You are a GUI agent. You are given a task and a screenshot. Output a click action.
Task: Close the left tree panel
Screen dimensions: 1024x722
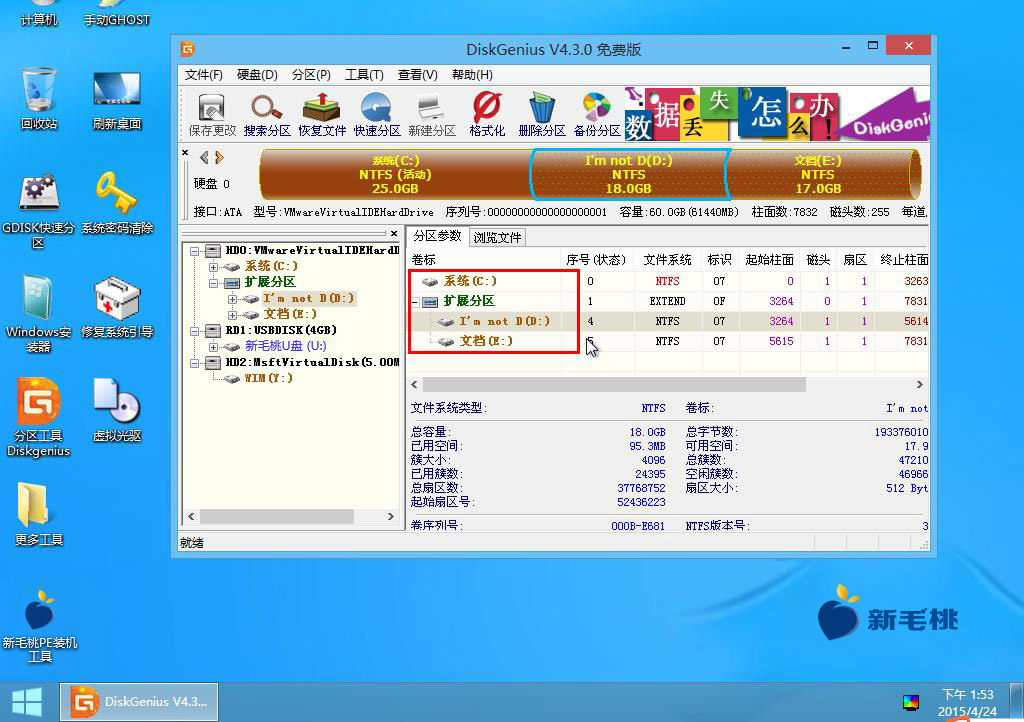coord(394,233)
